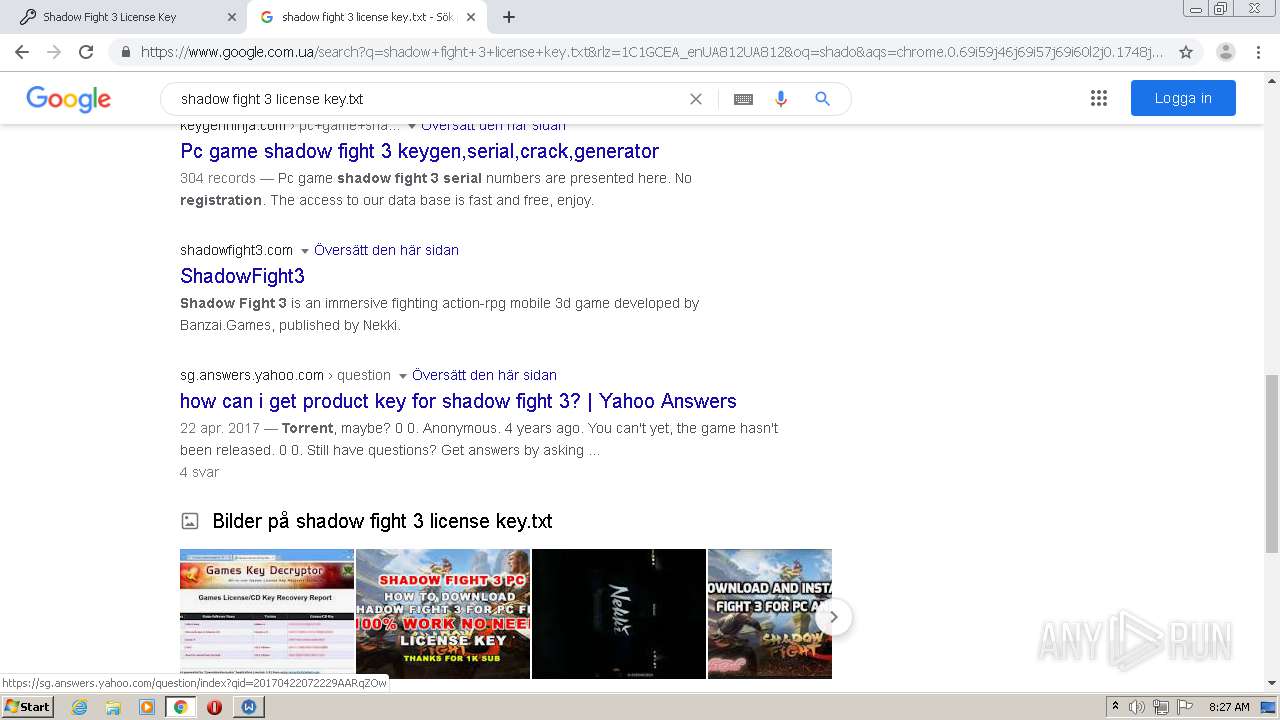Click the page vertical scrollbar thumb
Image resolution: width=1280 pixels, height=720 pixels.
click(x=1271, y=464)
